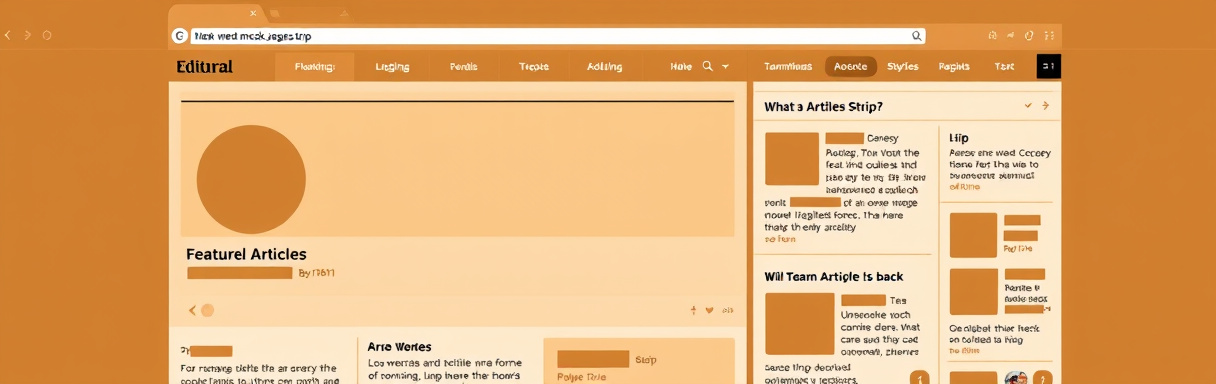Click the browser reload icon
The image size is (1216, 384).
point(47,35)
